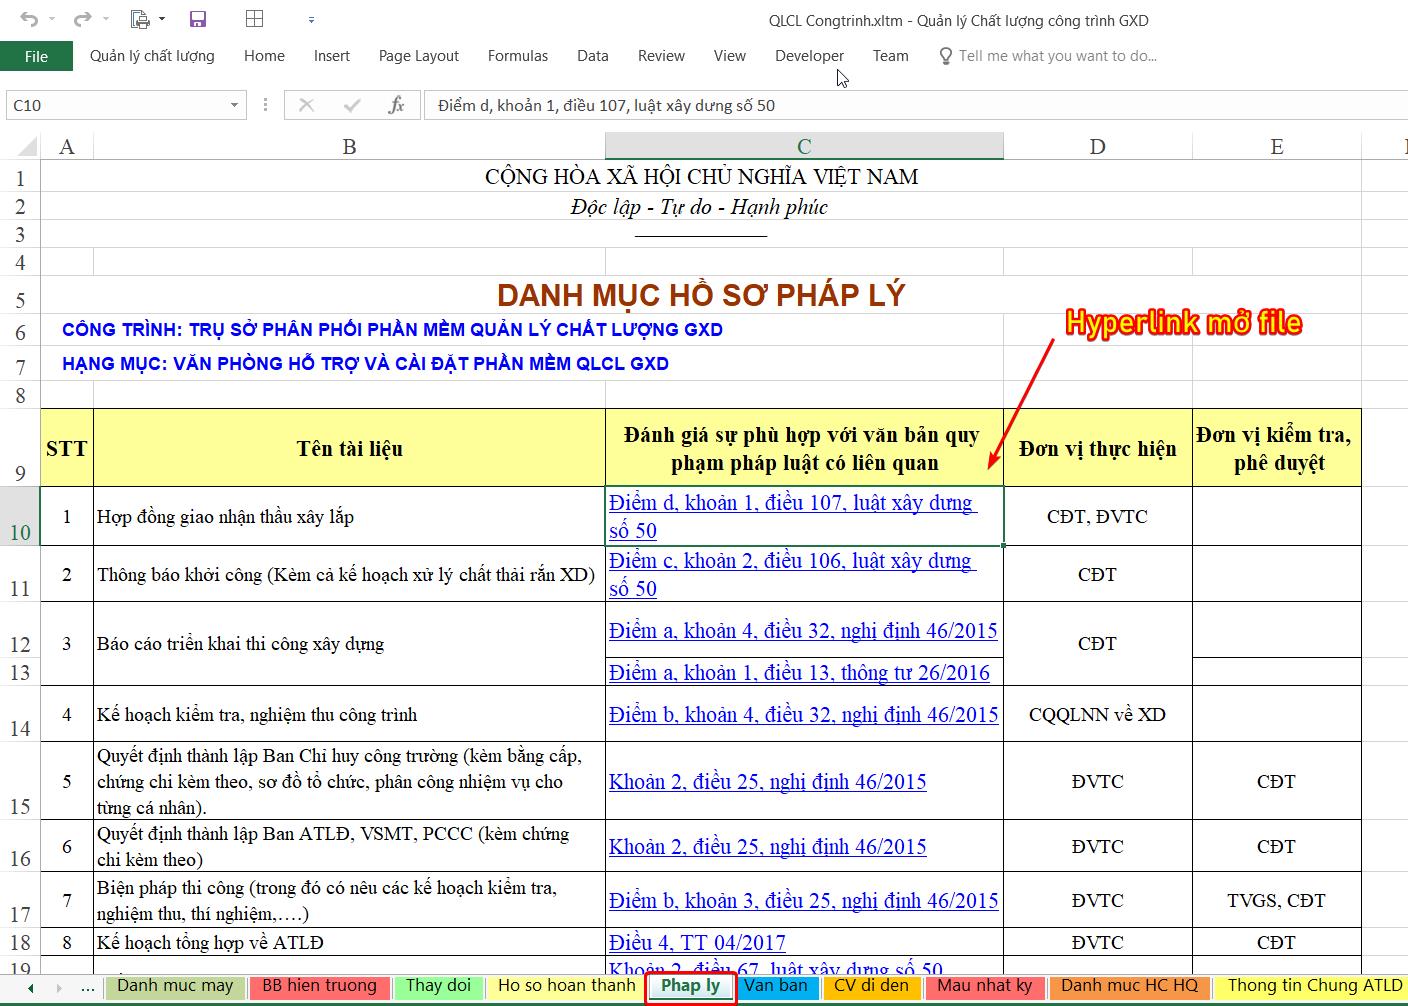
Task: Switch to 'Danh muc HC HQ' sheet tab
Action: click(x=1129, y=986)
